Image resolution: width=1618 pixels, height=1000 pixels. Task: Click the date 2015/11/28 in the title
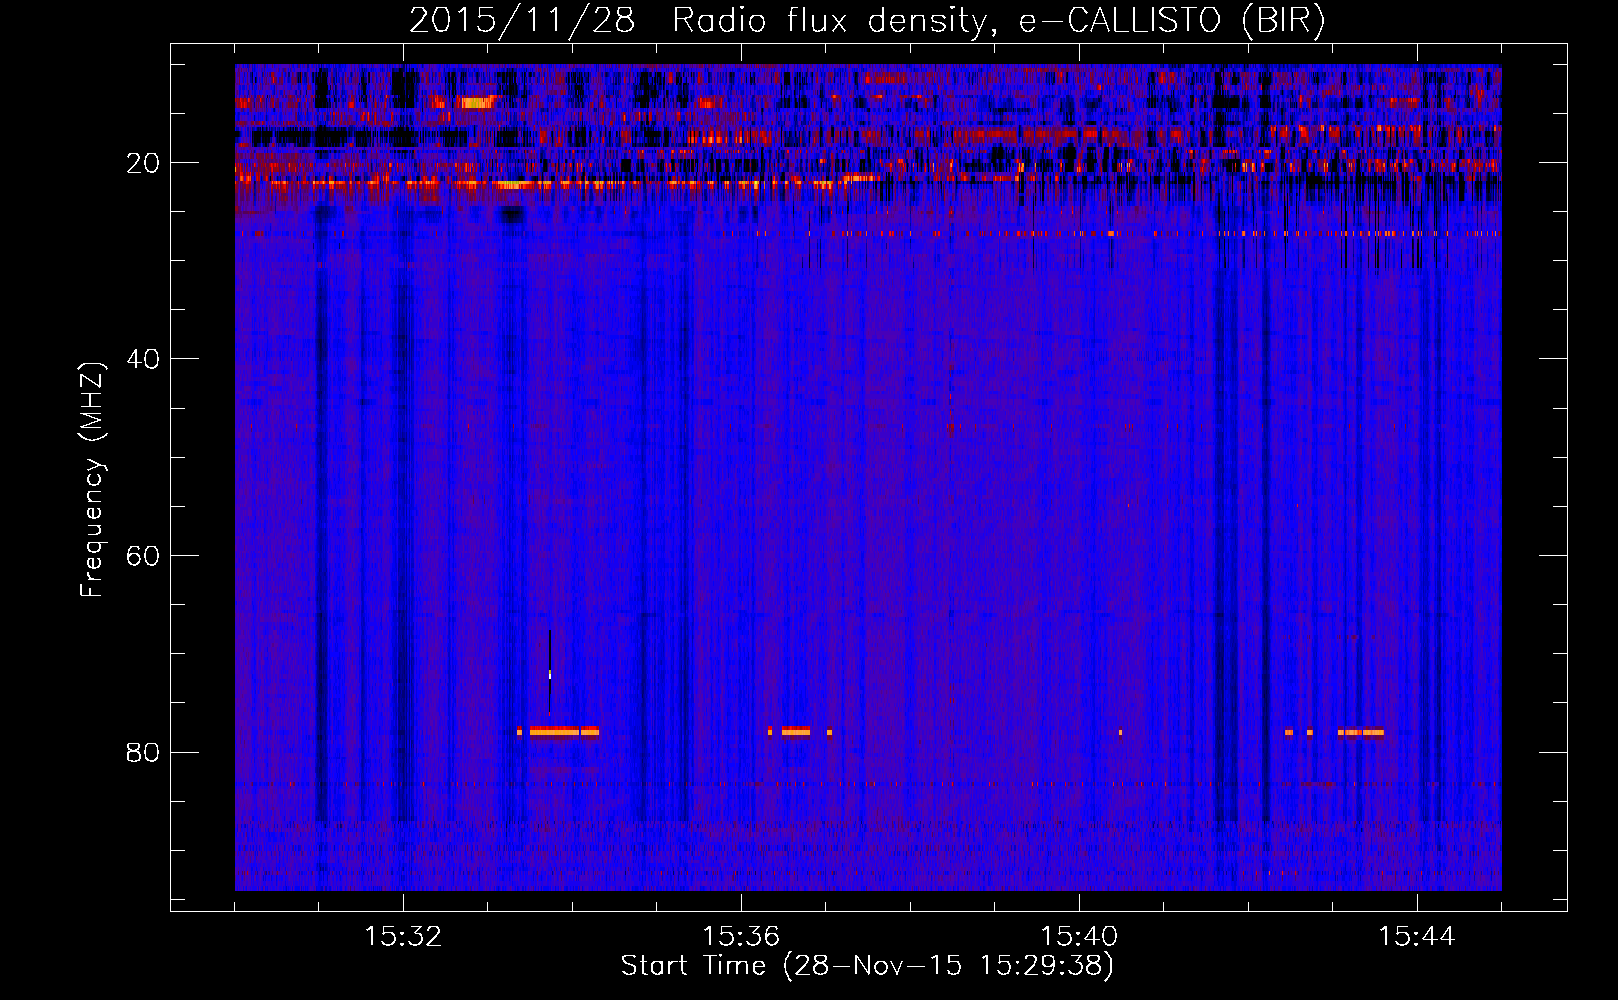click(522, 20)
